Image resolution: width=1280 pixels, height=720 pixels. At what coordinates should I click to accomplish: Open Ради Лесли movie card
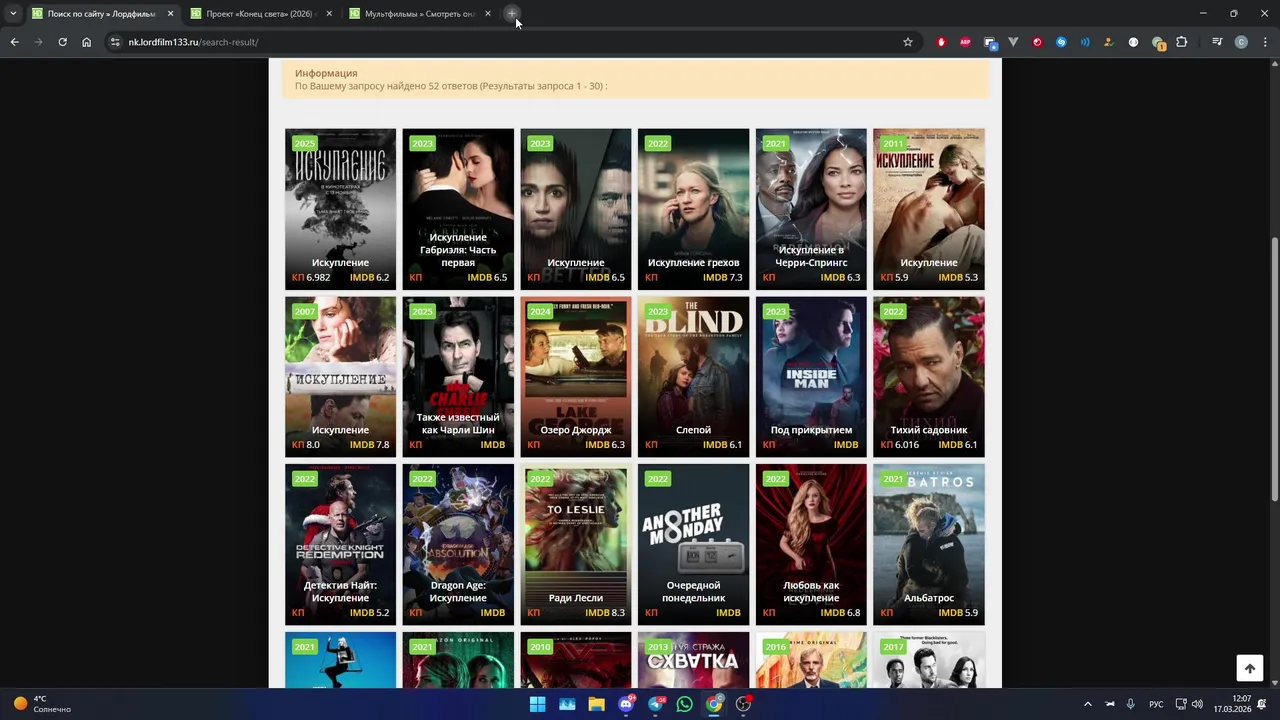pyautogui.click(x=576, y=545)
